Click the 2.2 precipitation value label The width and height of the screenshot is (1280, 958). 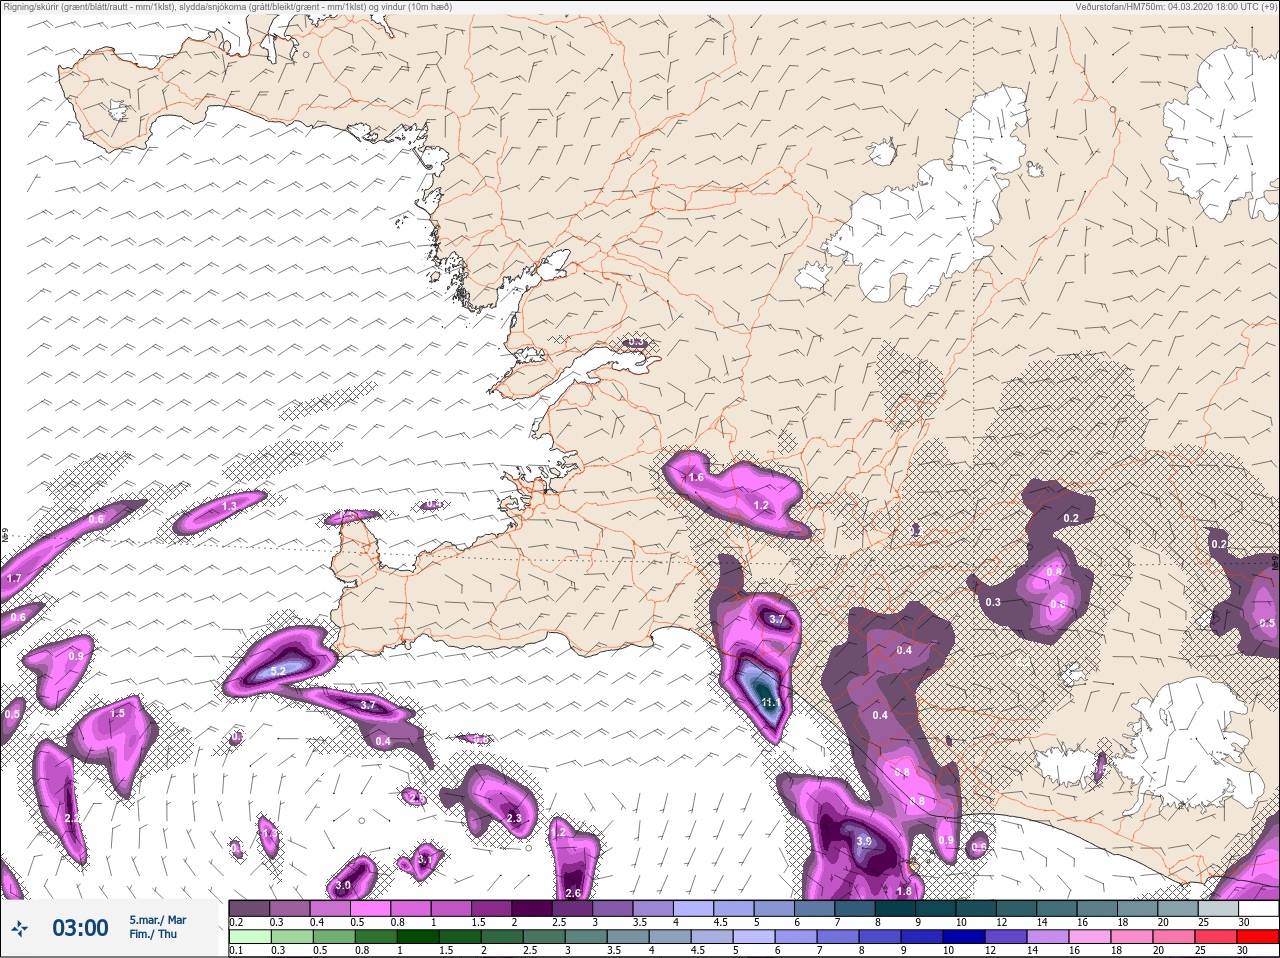72,818
